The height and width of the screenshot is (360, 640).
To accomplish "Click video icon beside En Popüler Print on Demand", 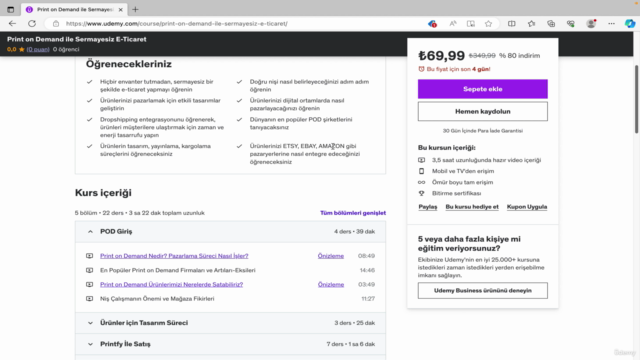I will (x=89, y=270).
